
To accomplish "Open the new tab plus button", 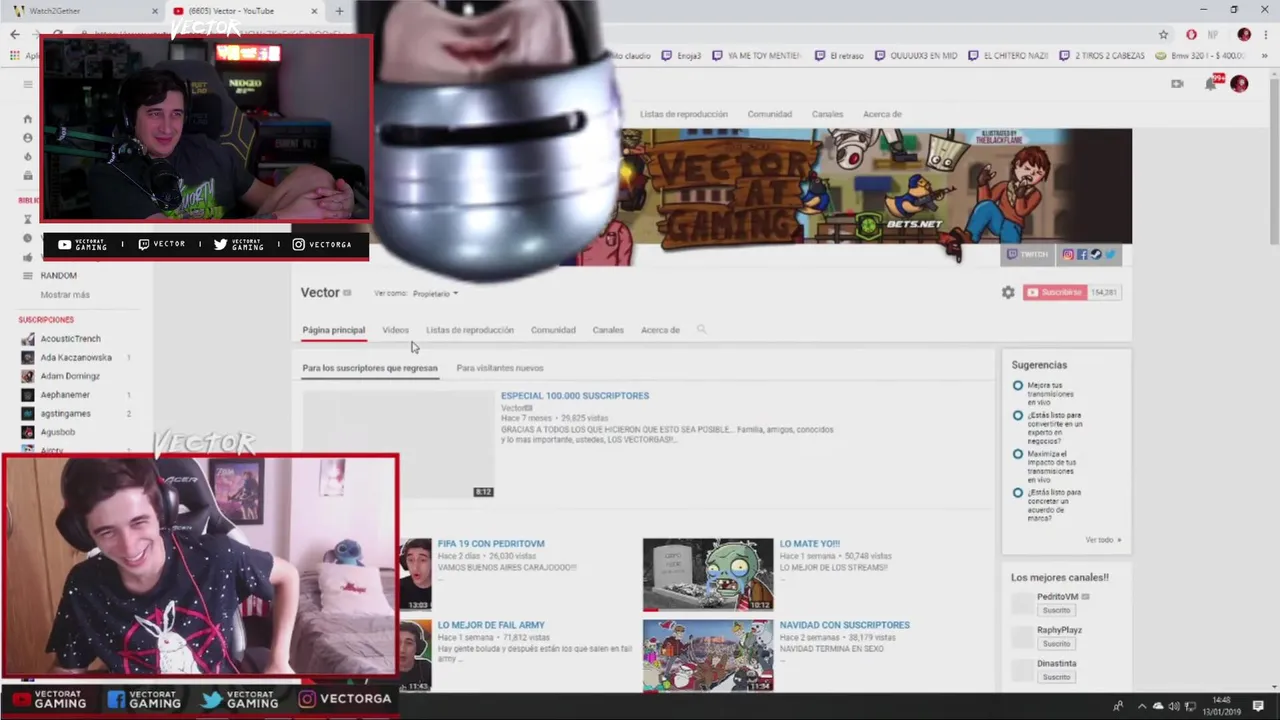I will (x=339, y=11).
